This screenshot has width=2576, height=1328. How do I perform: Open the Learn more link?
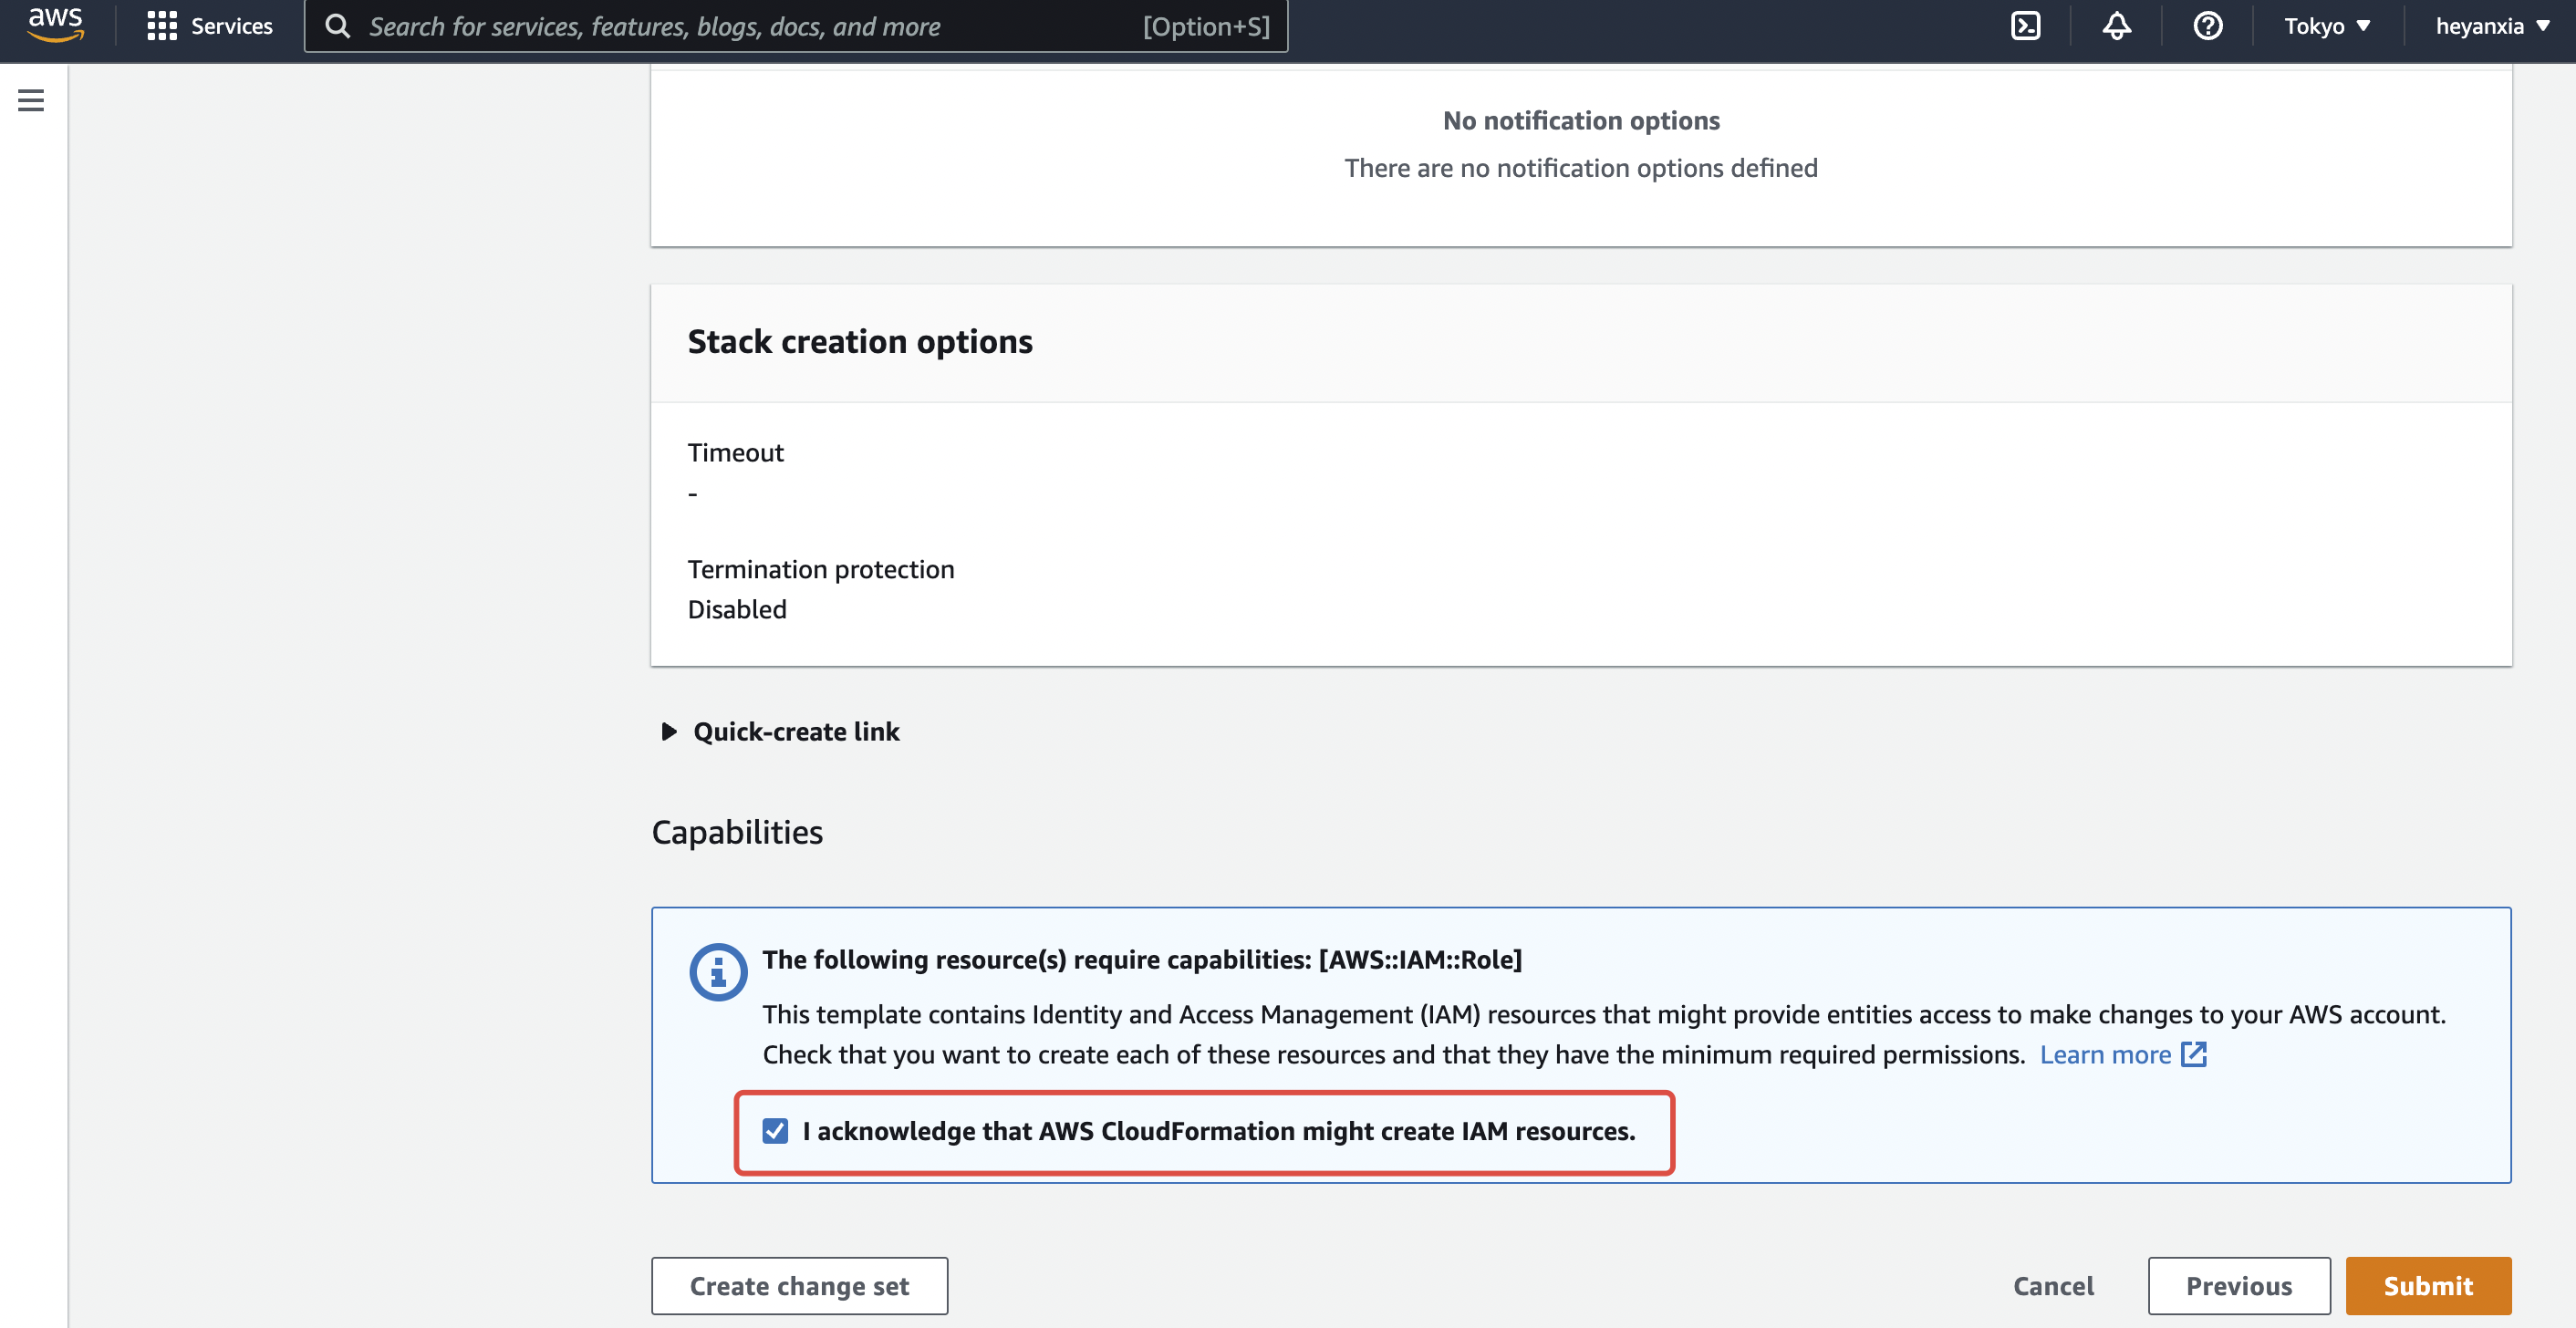coord(2104,1054)
